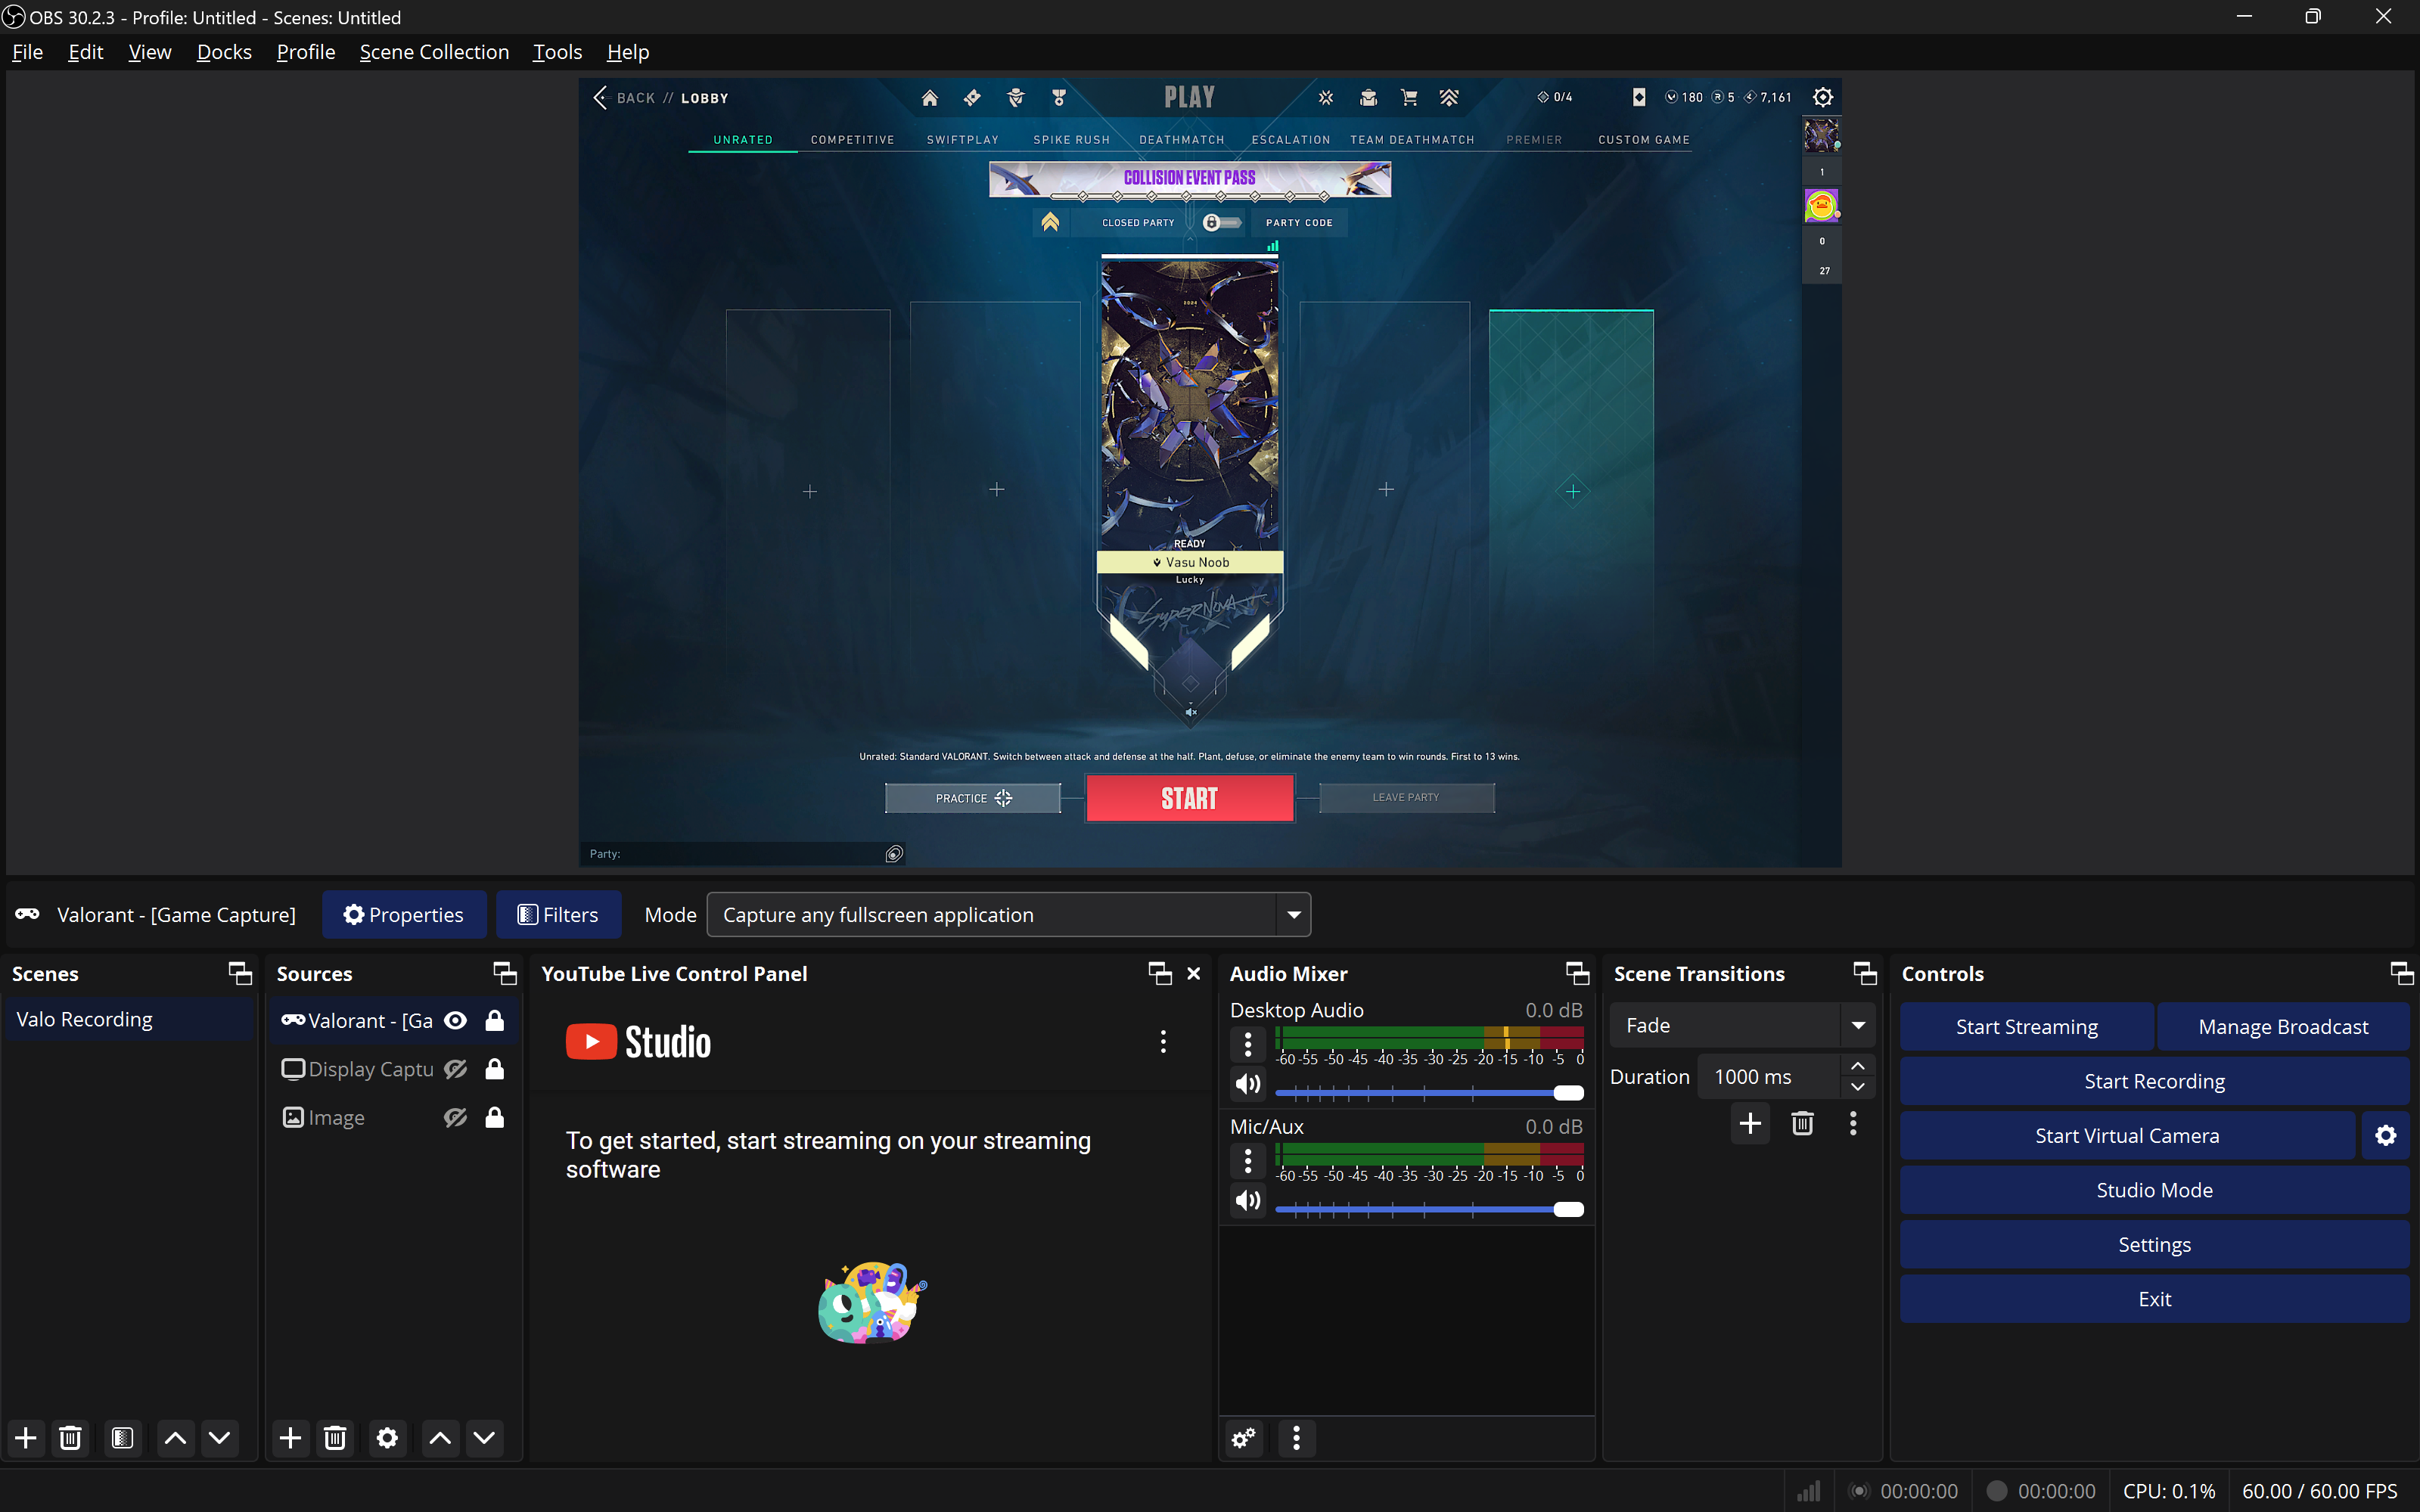Move scene down arrow in Scenes dock
The width and height of the screenshot is (2420, 1512).
[x=220, y=1438]
